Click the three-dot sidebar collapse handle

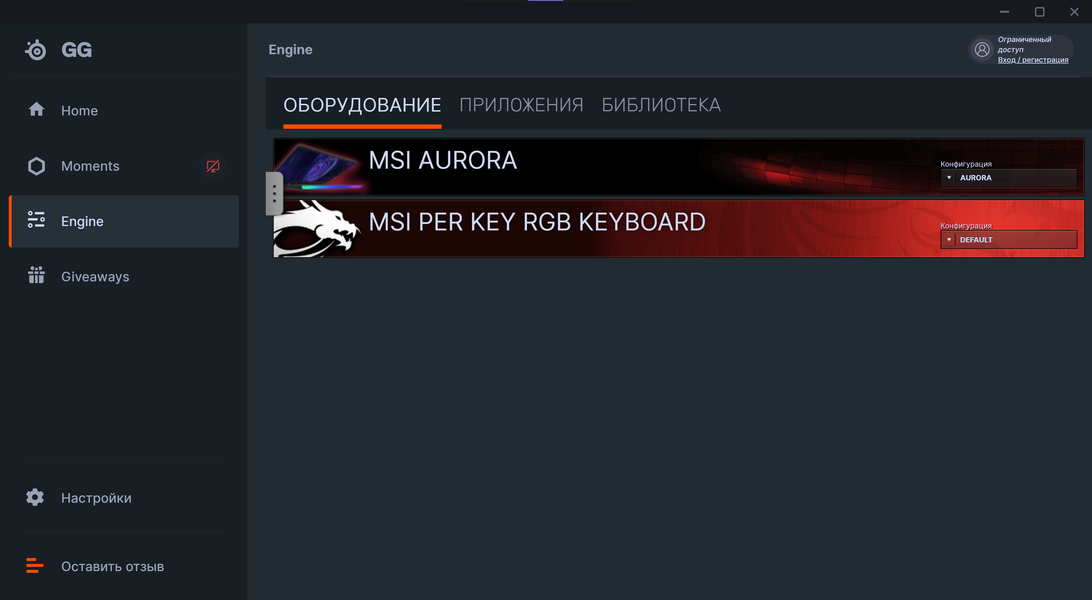coord(274,194)
